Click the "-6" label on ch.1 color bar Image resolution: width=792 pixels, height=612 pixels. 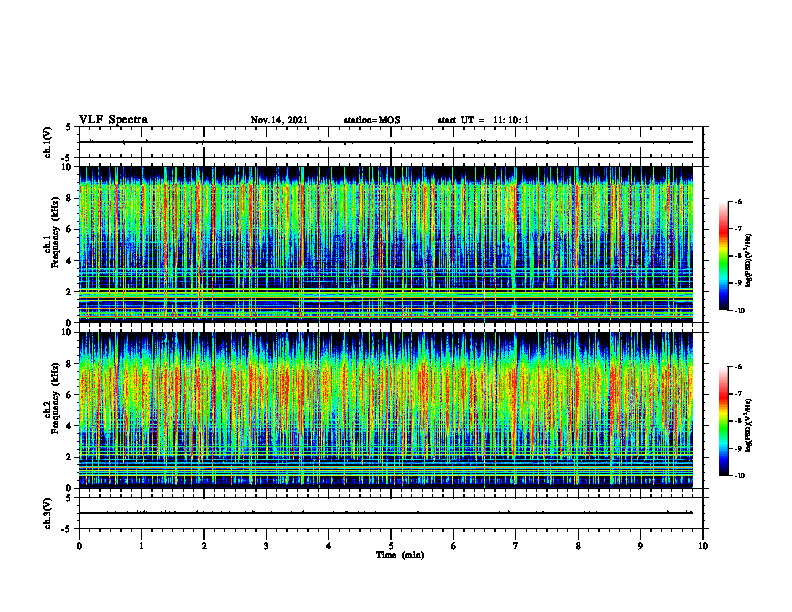tap(738, 201)
